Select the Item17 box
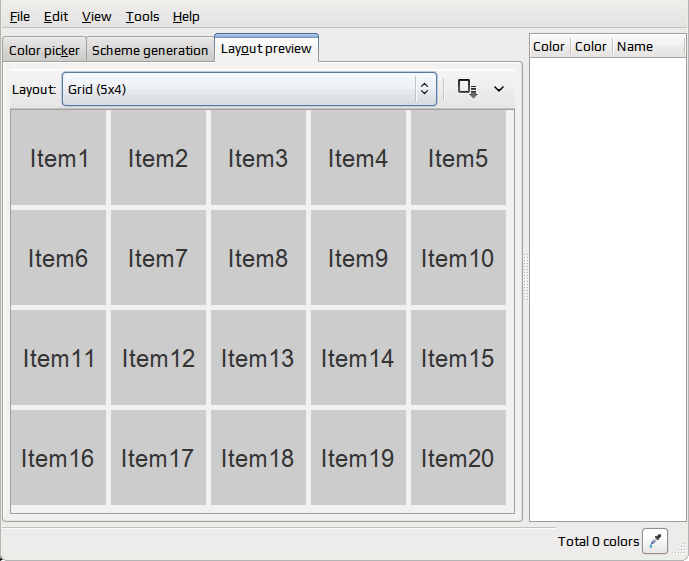This screenshot has height=561, width=689. (x=158, y=457)
